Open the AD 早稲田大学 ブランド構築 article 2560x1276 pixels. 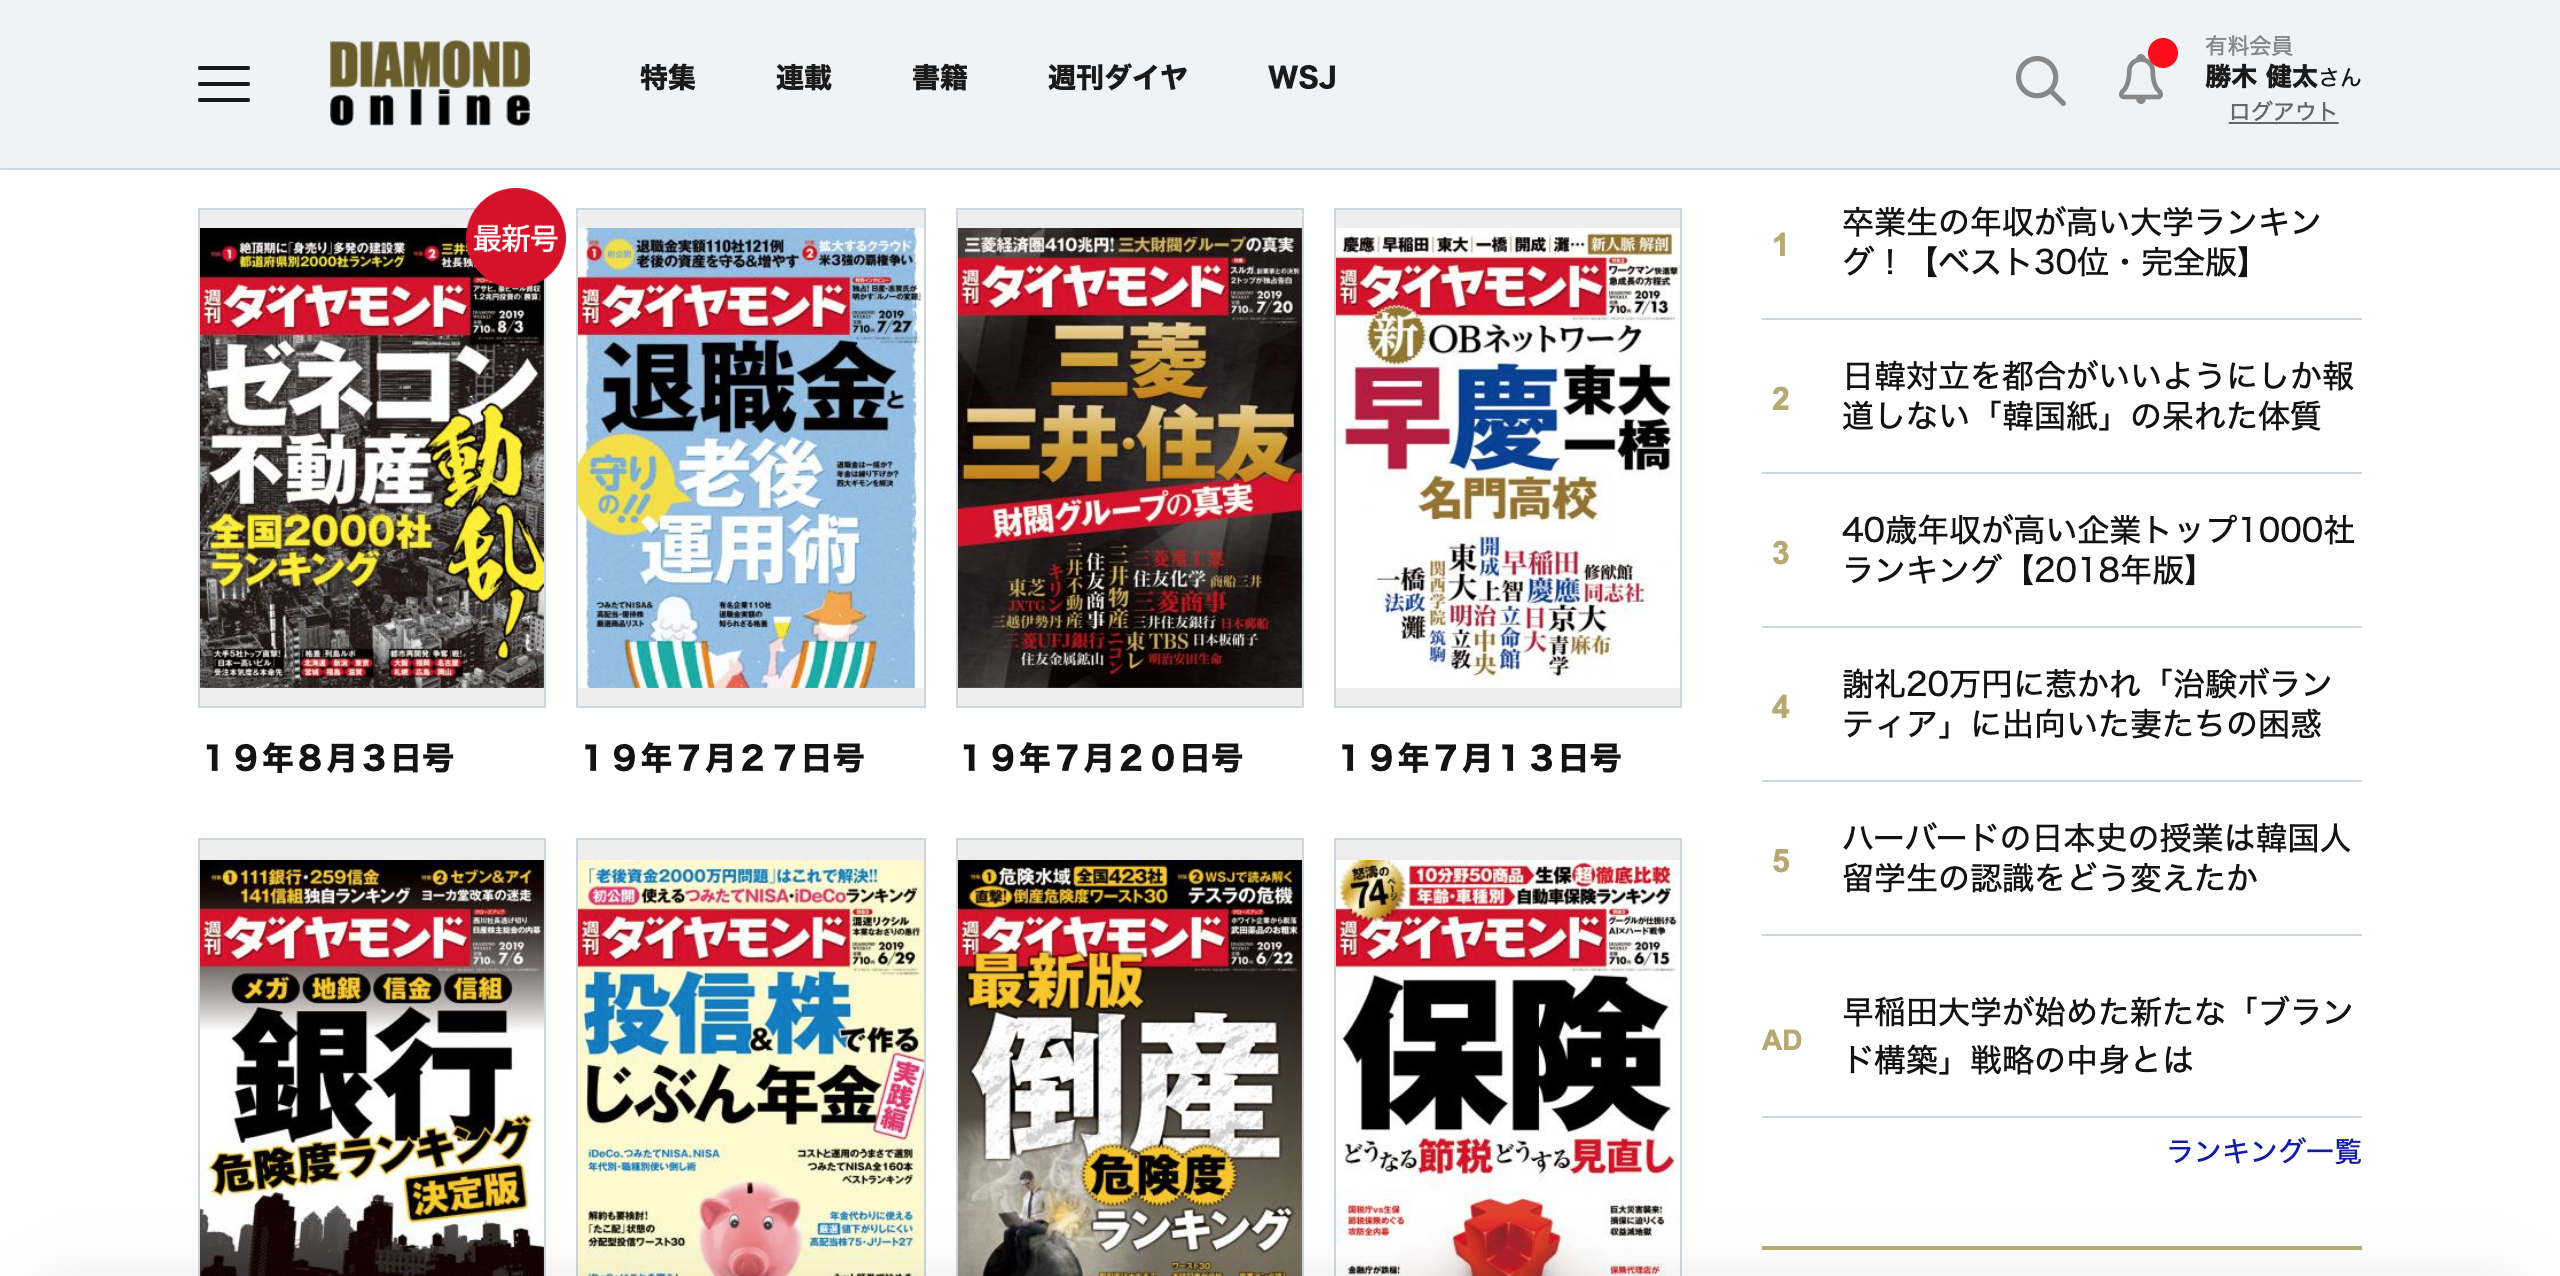click(x=2097, y=1035)
